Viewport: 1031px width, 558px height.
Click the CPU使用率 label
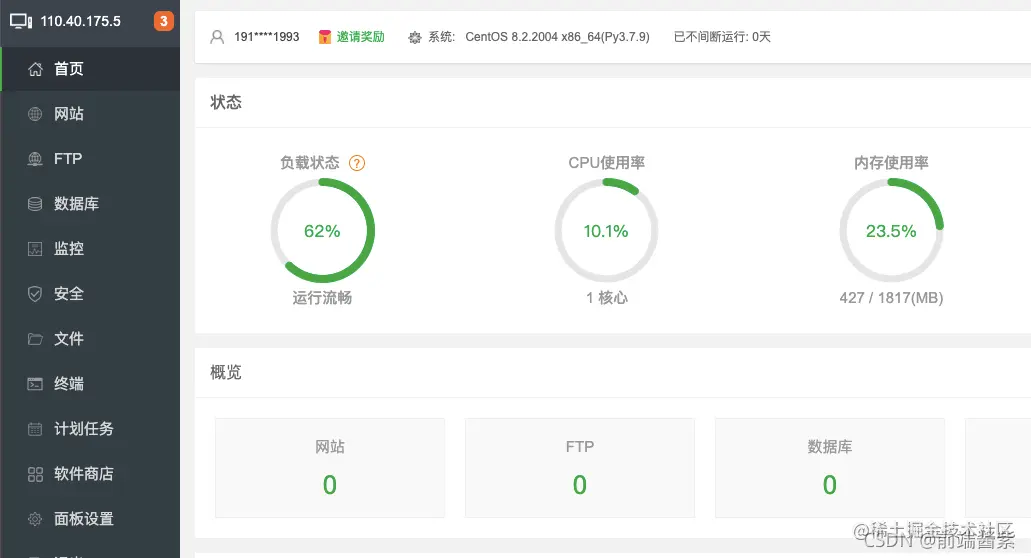pyautogui.click(x=607, y=163)
